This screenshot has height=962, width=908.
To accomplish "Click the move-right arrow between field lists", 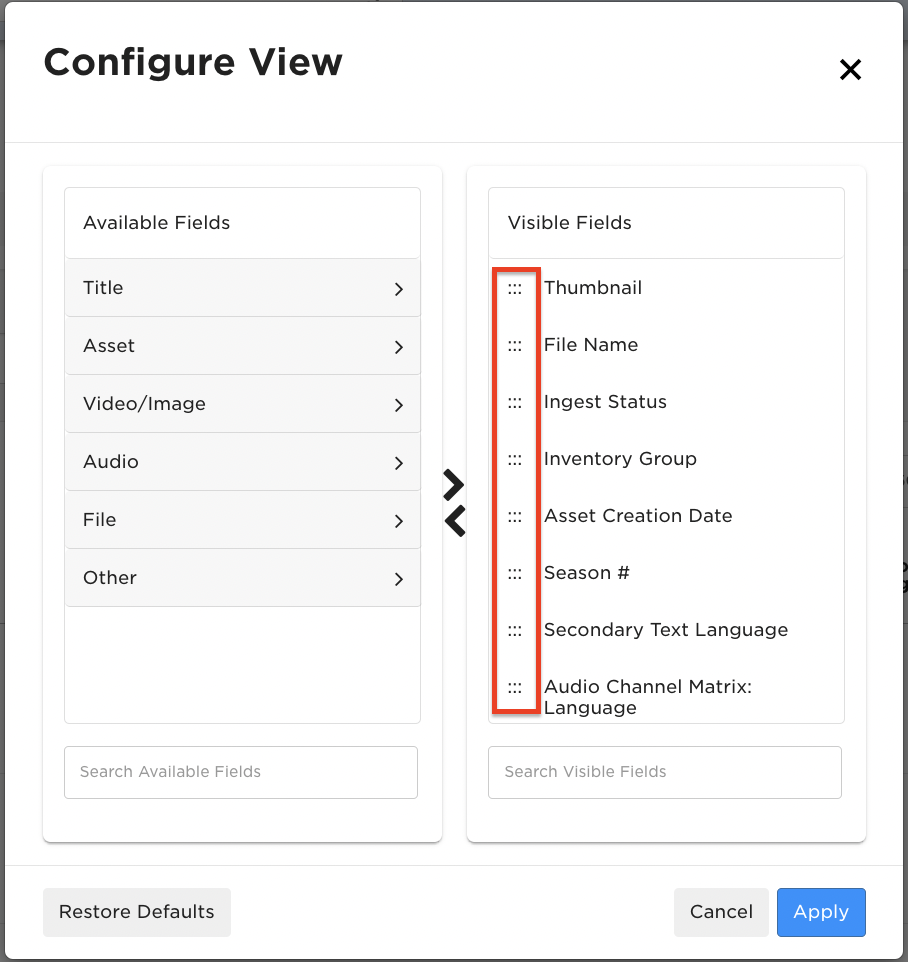I will click(x=454, y=485).
